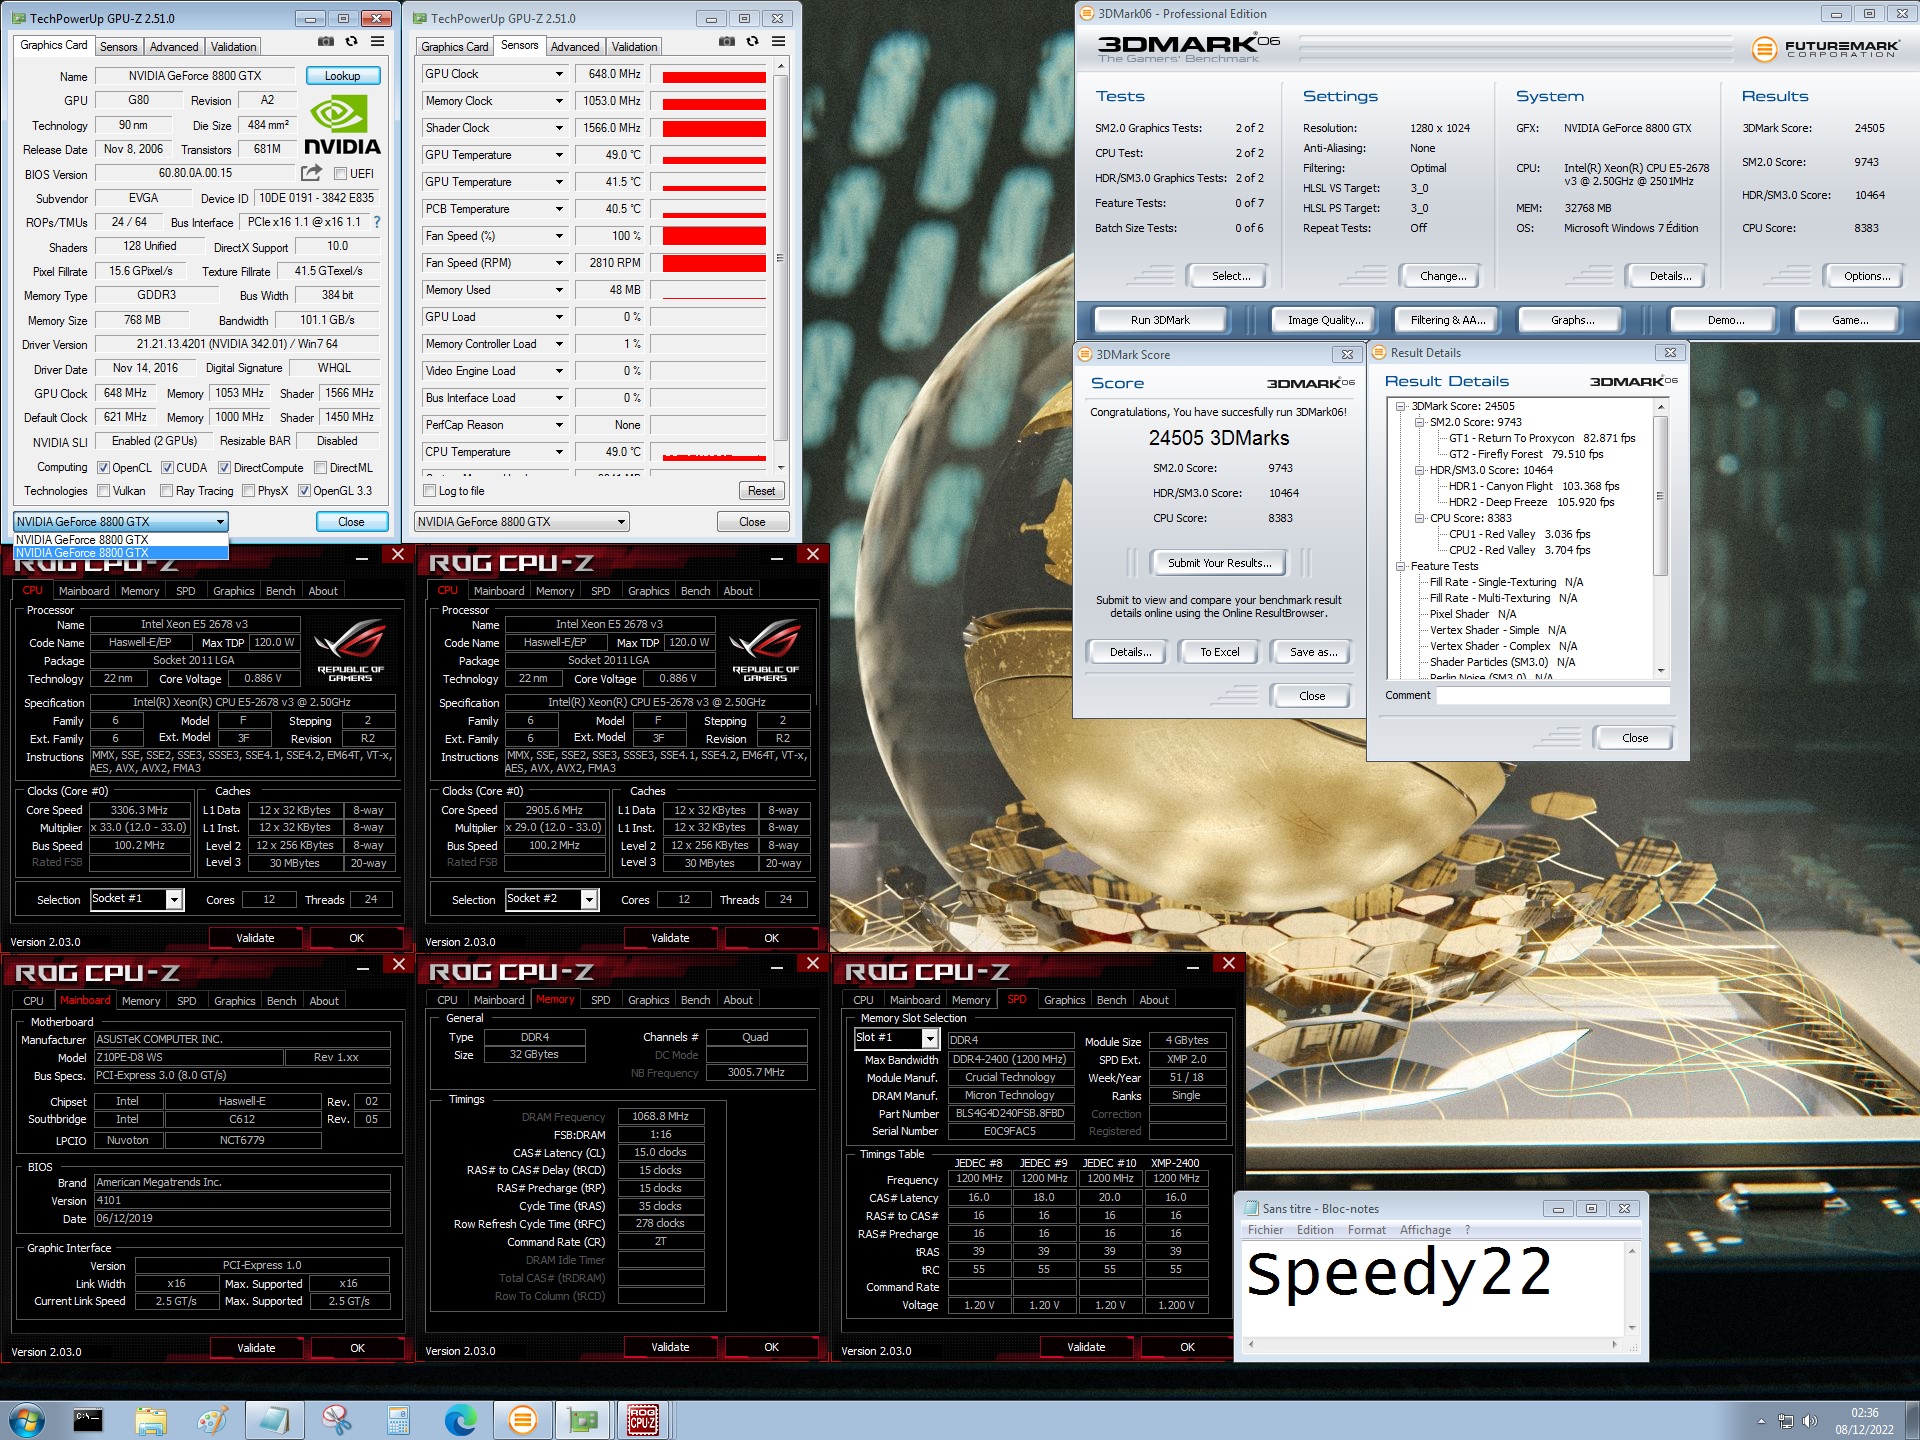Click the Image Quality button in 3DMark06

click(x=1323, y=320)
